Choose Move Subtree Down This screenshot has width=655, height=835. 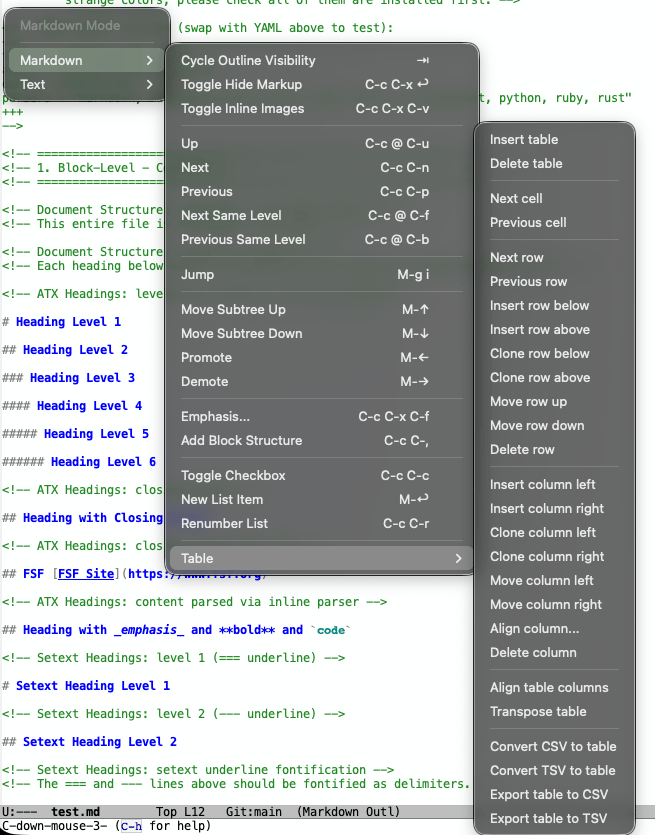pyautogui.click(x=322, y=333)
